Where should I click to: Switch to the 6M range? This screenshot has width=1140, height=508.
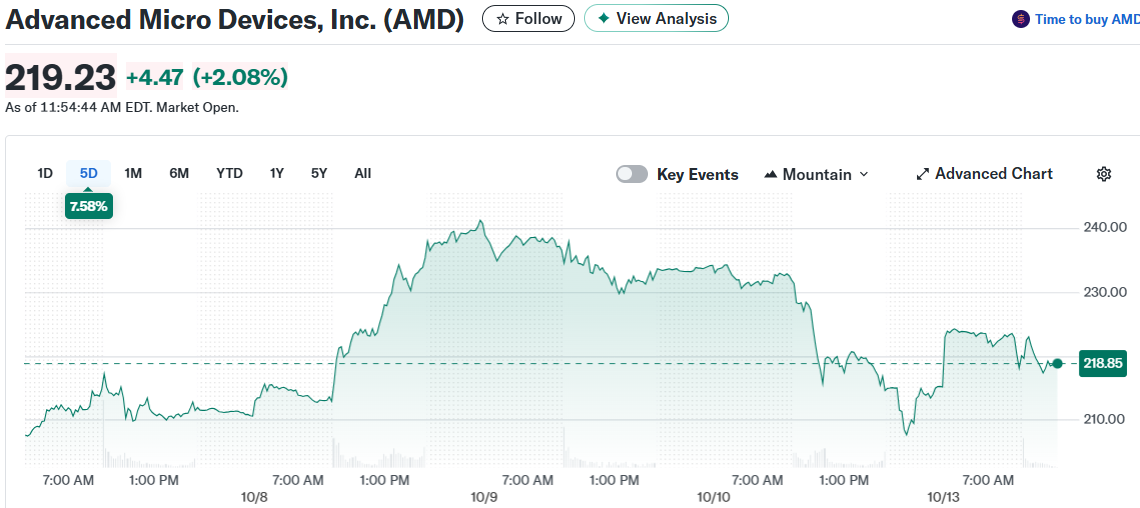click(179, 173)
